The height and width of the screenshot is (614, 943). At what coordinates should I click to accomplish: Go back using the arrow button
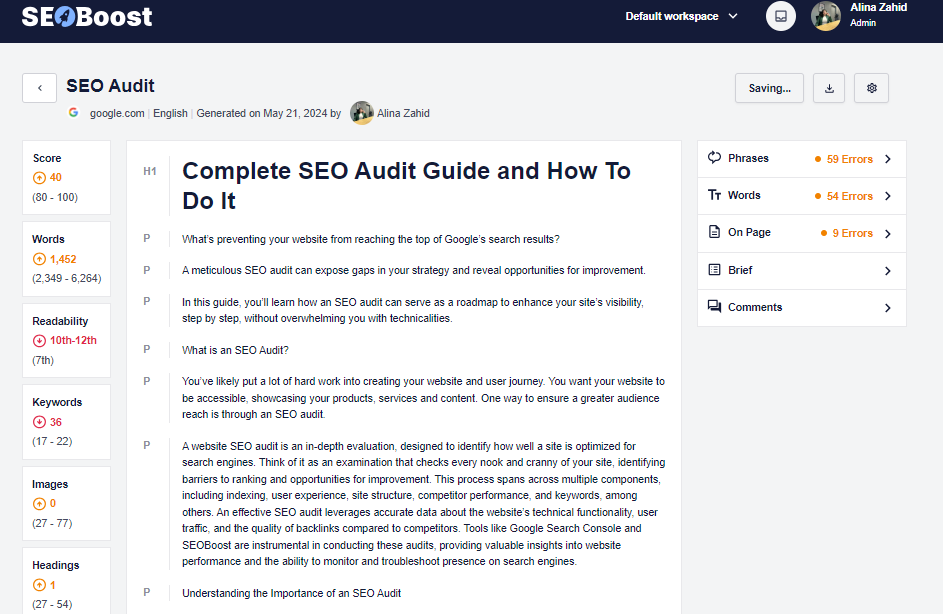point(40,88)
